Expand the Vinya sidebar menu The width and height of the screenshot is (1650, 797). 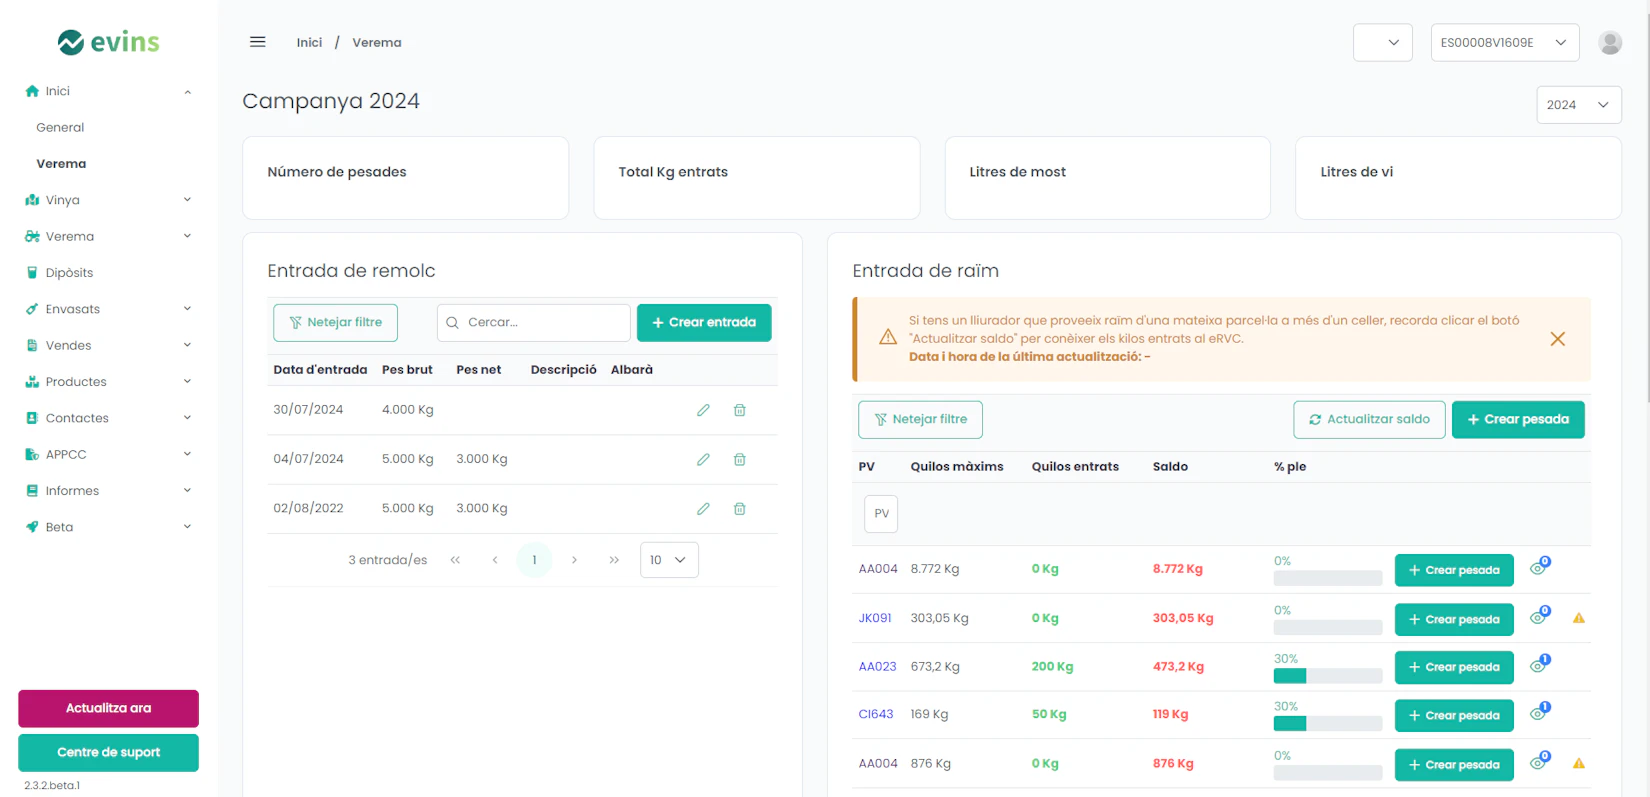coord(108,200)
